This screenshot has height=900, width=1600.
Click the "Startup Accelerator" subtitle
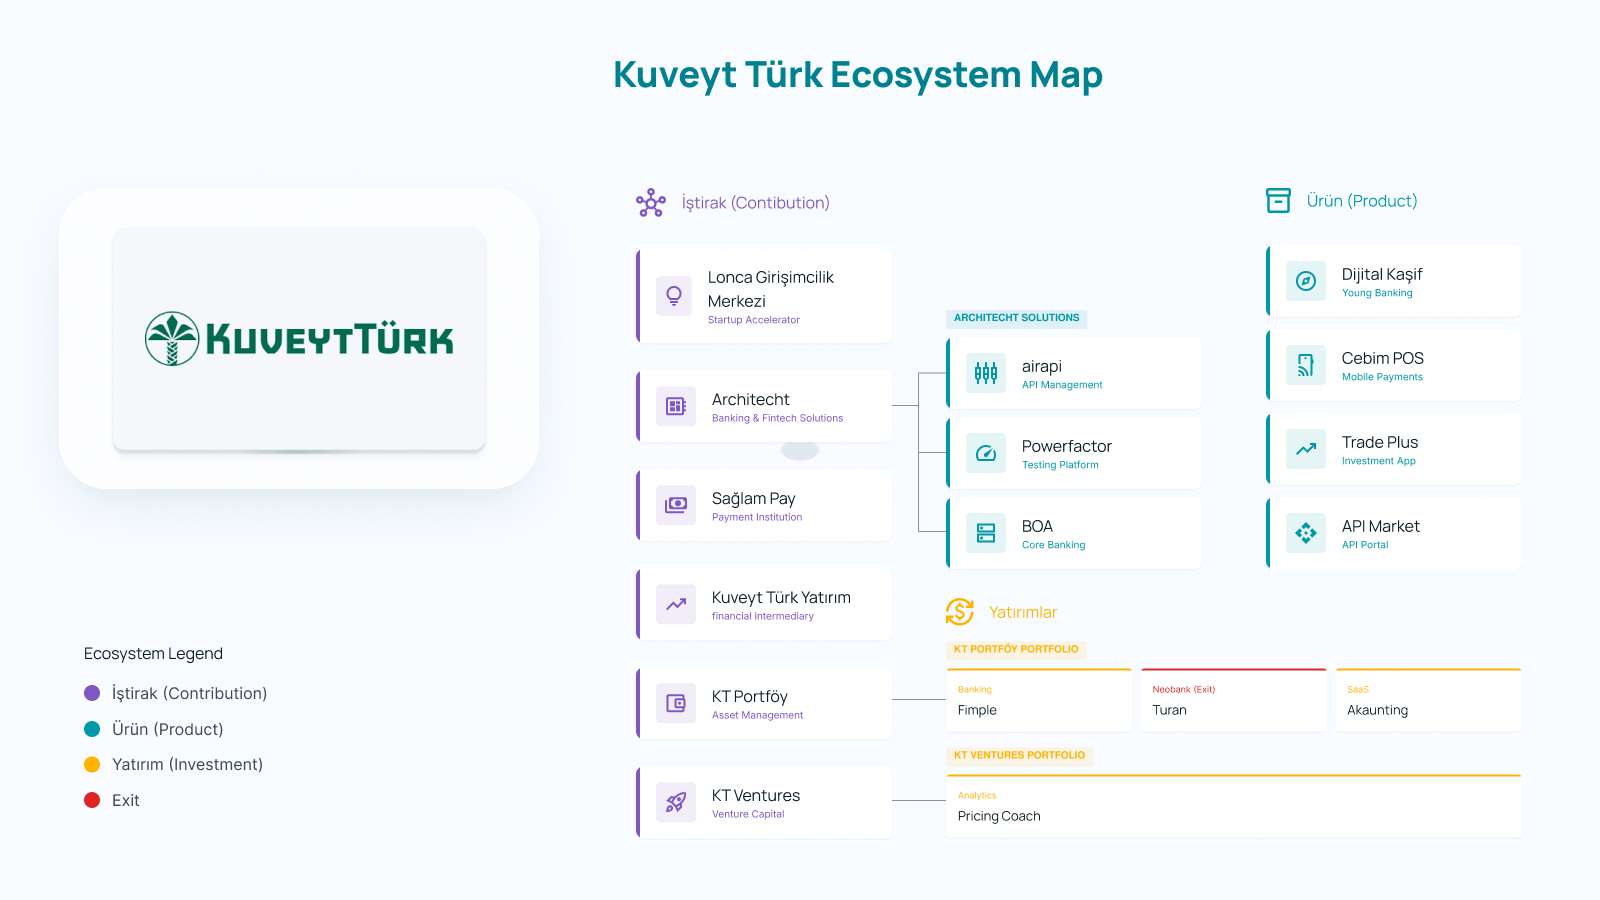tap(754, 320)
